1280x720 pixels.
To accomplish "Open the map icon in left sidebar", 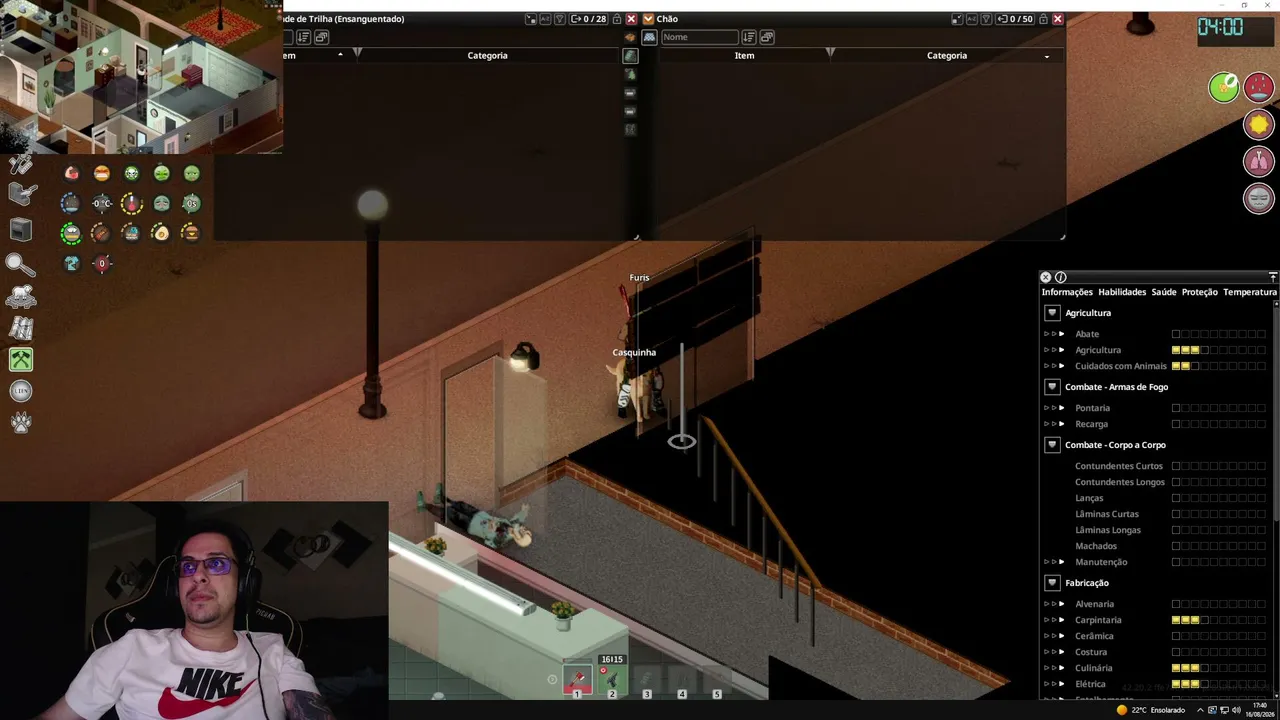I will 21,328.
